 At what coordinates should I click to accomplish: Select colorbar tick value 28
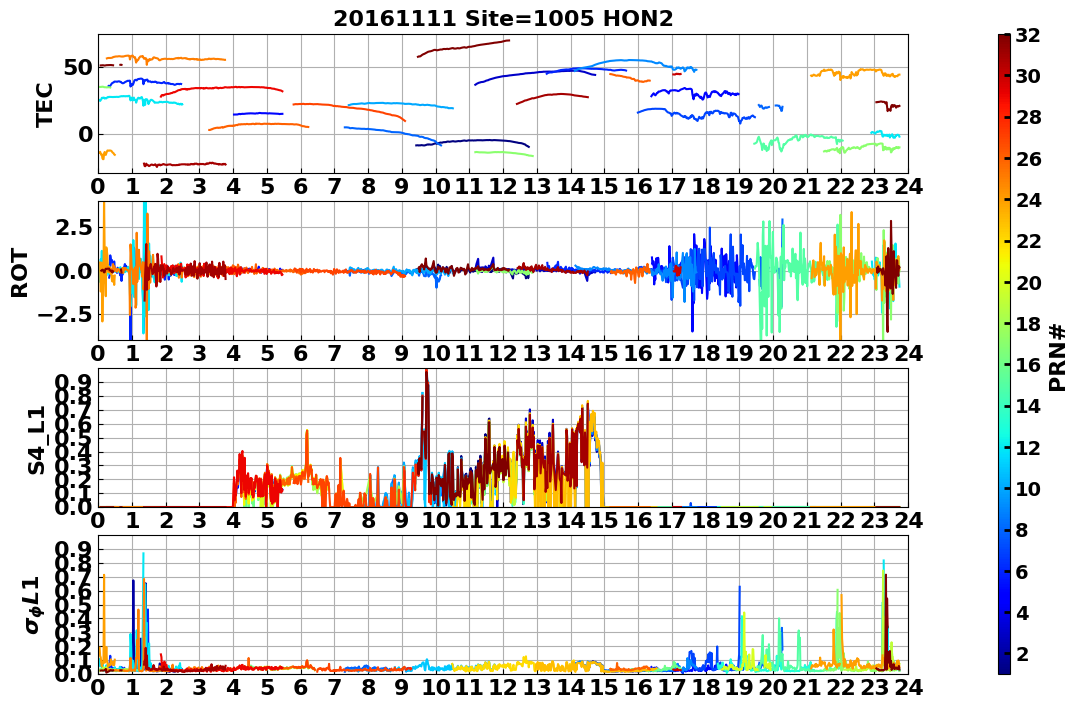click(x=1028, y=117)
